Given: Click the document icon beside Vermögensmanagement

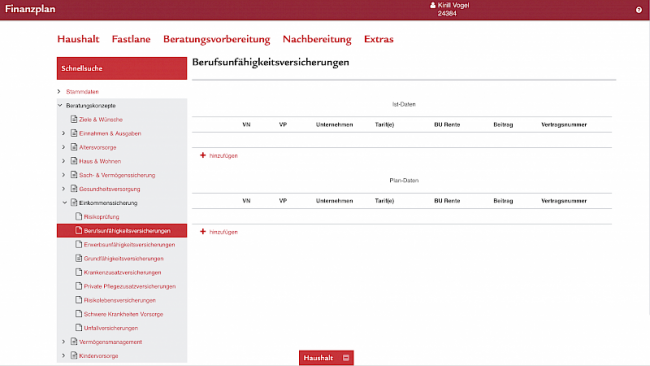Looking at the screenshot, I should (74, 341).
